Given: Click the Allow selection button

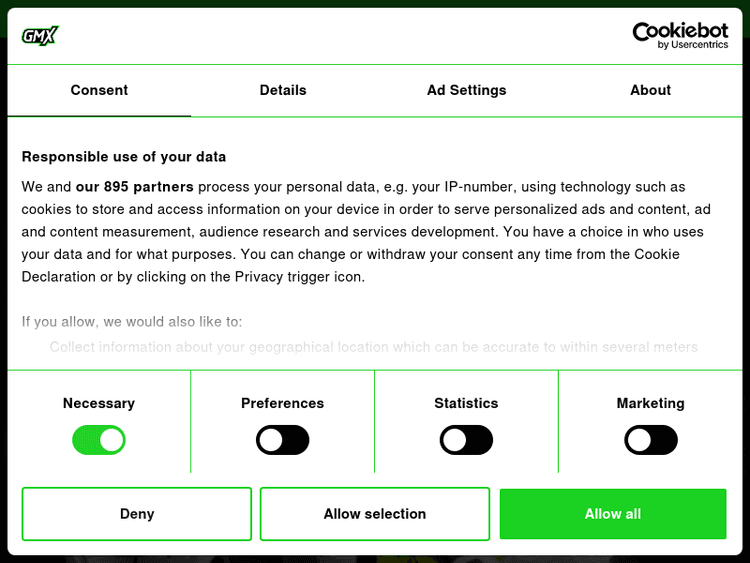Looking at the screenshot, I should 375,514.
